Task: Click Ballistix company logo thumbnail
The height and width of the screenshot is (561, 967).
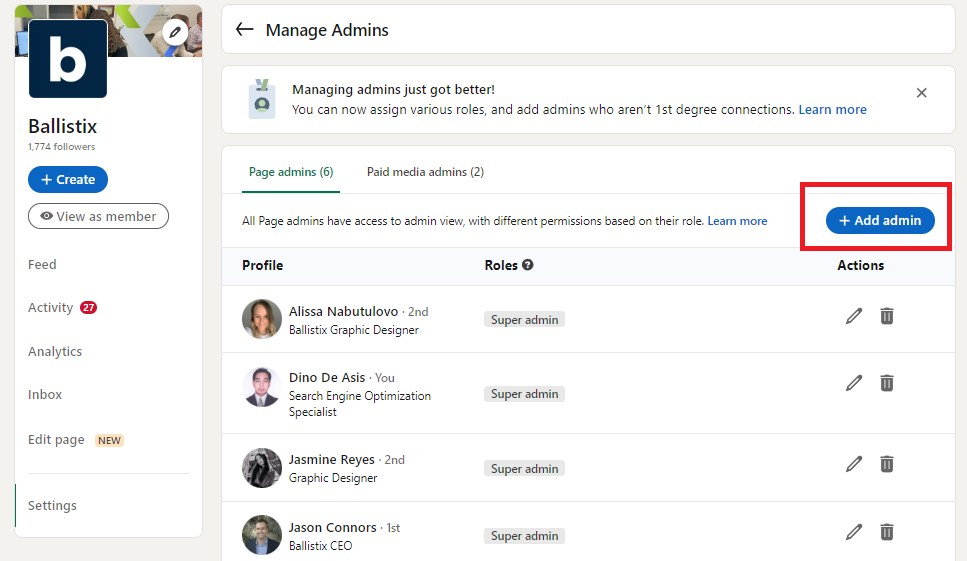Action: (x=68, y=60)
